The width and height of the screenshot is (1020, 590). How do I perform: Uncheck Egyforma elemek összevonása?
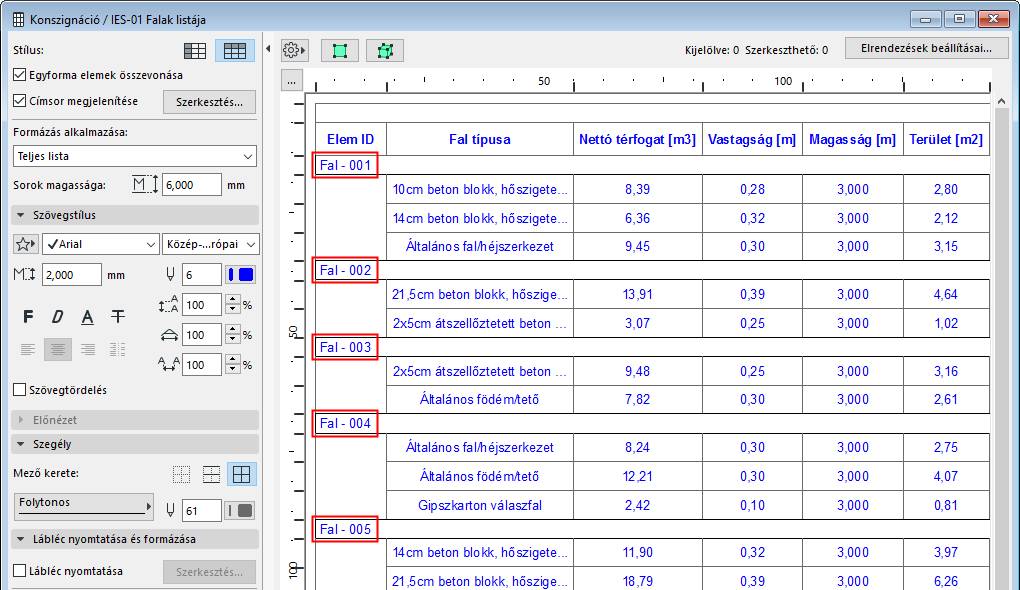(x=20, y=75)
